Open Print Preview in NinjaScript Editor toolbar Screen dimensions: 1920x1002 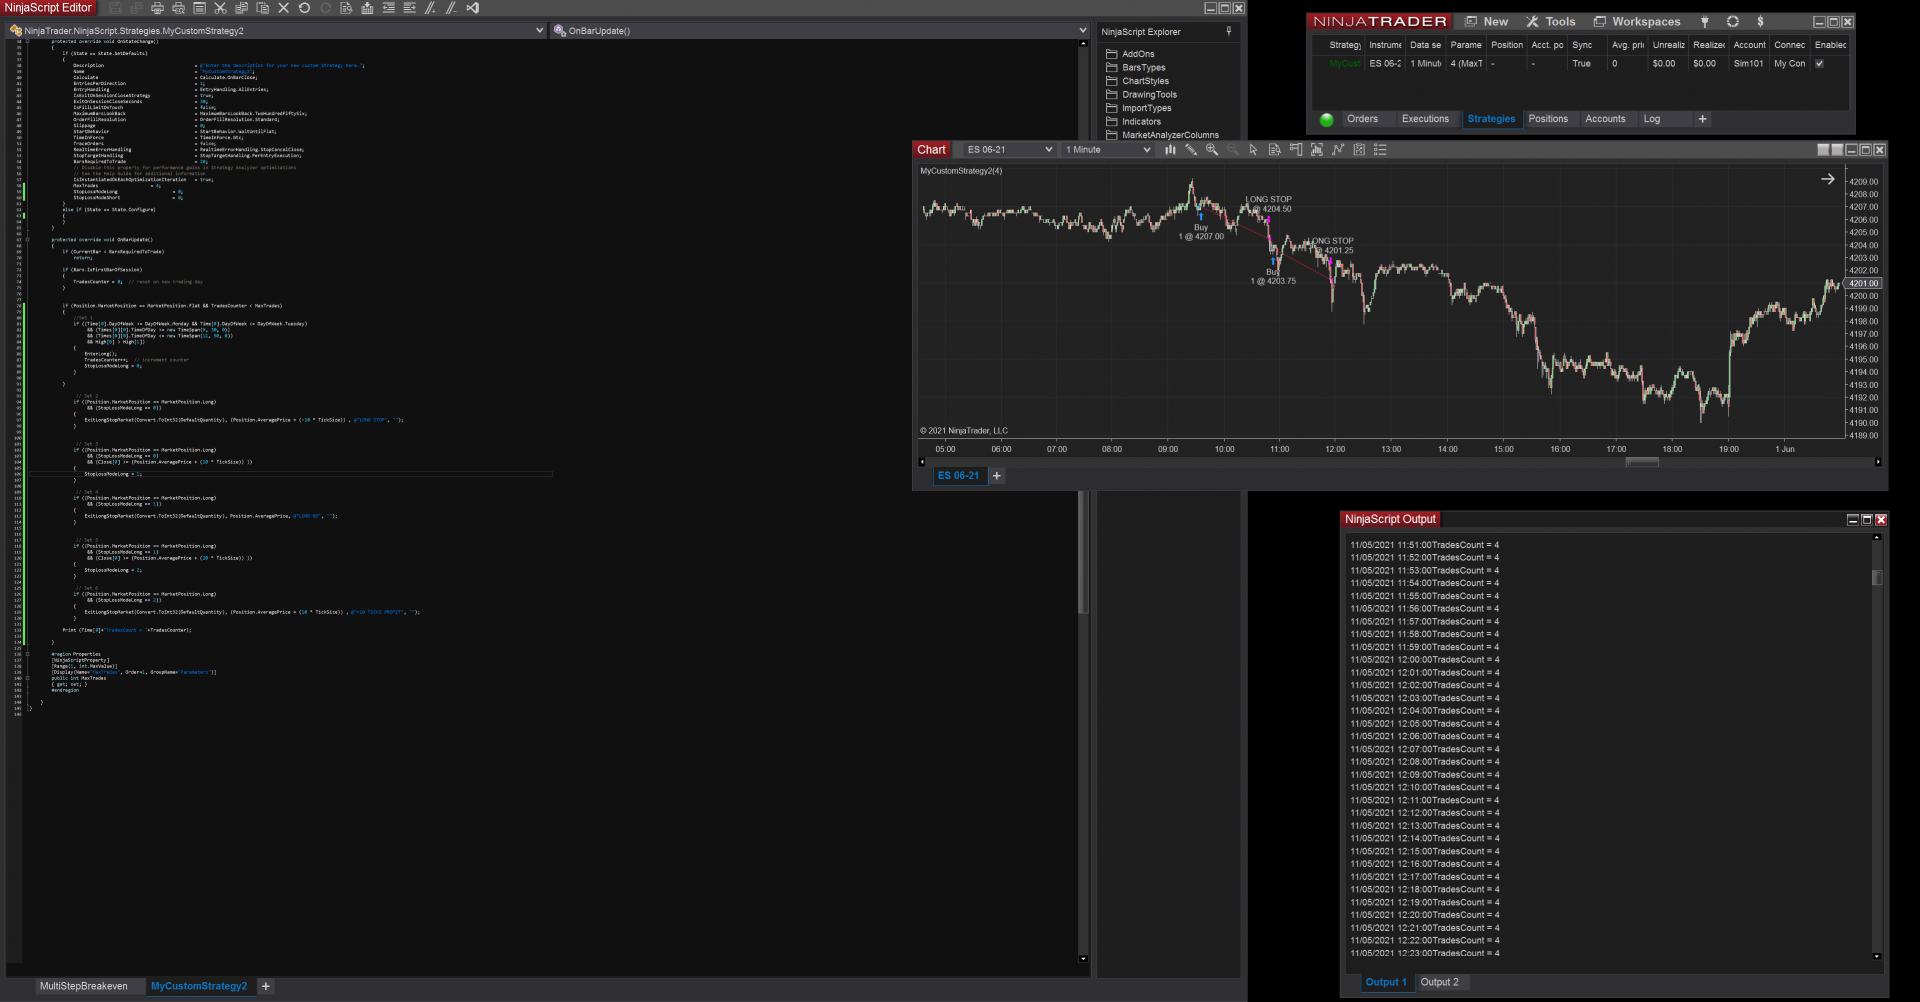(x=178, y=8)
